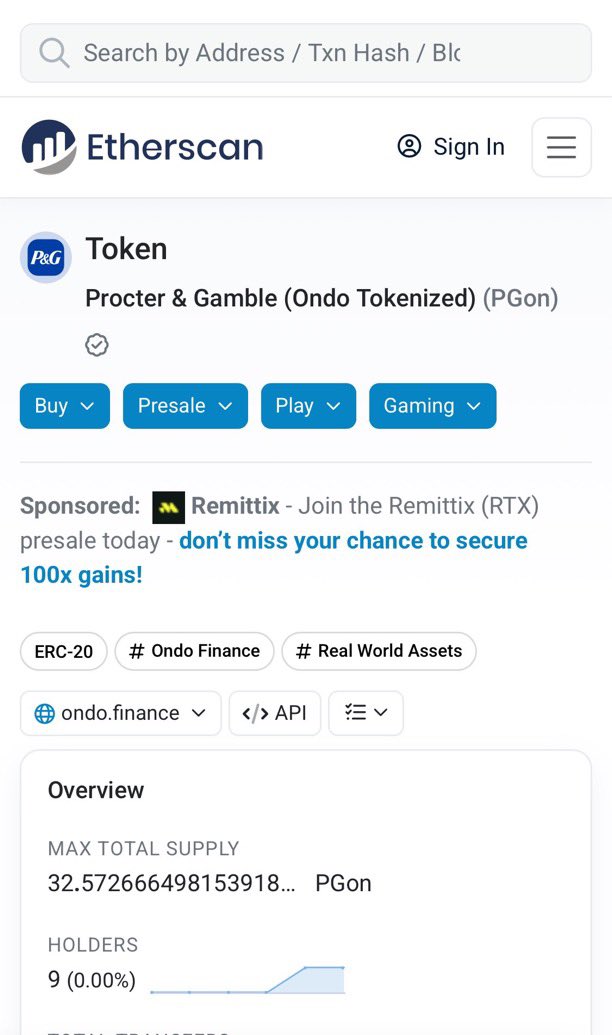Open the Gaming dropdown
The height and width of the screenshot is (1035, 612).
[432, 406]
